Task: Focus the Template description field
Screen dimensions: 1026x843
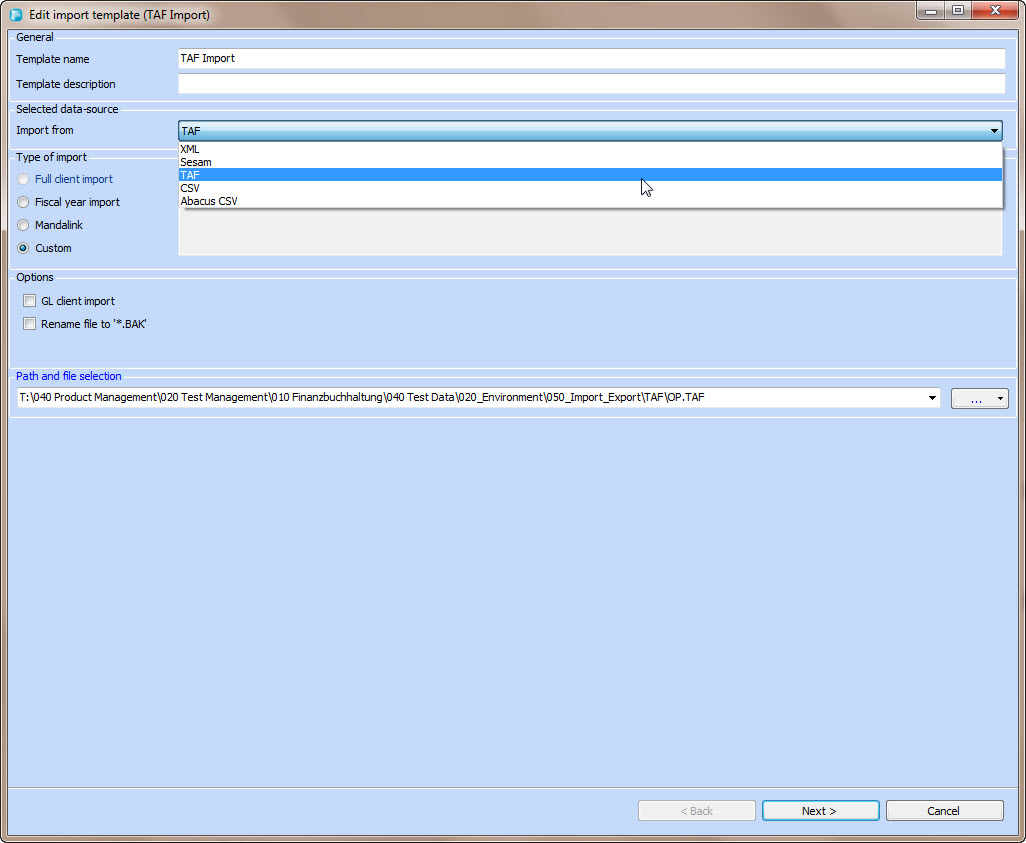Action: point(590,84)
